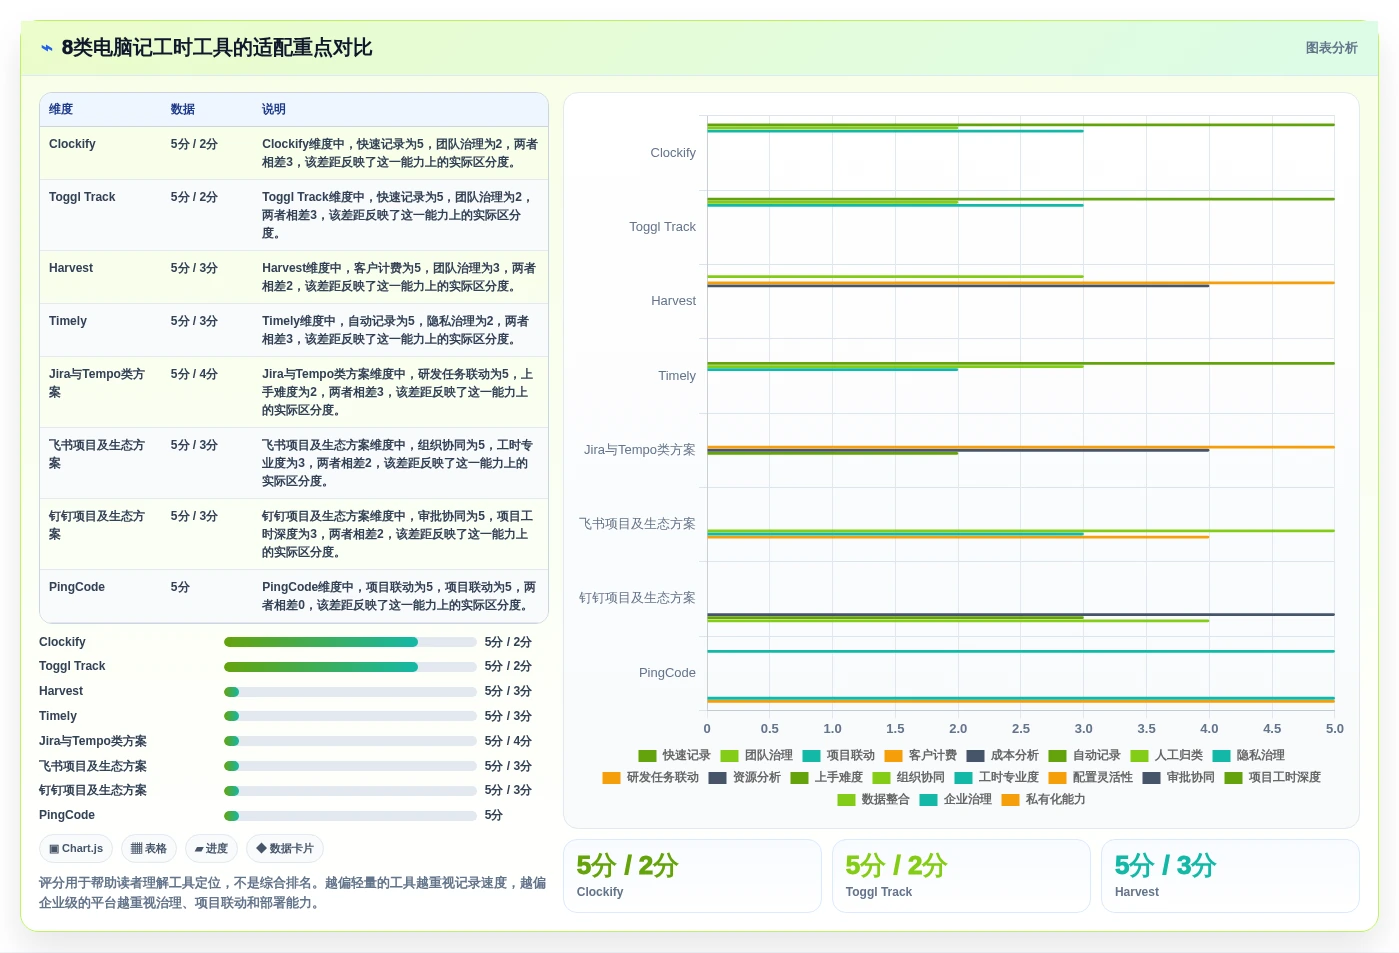Click the 5.0 tick on the chart x-axis

[x=1334, y=729]
